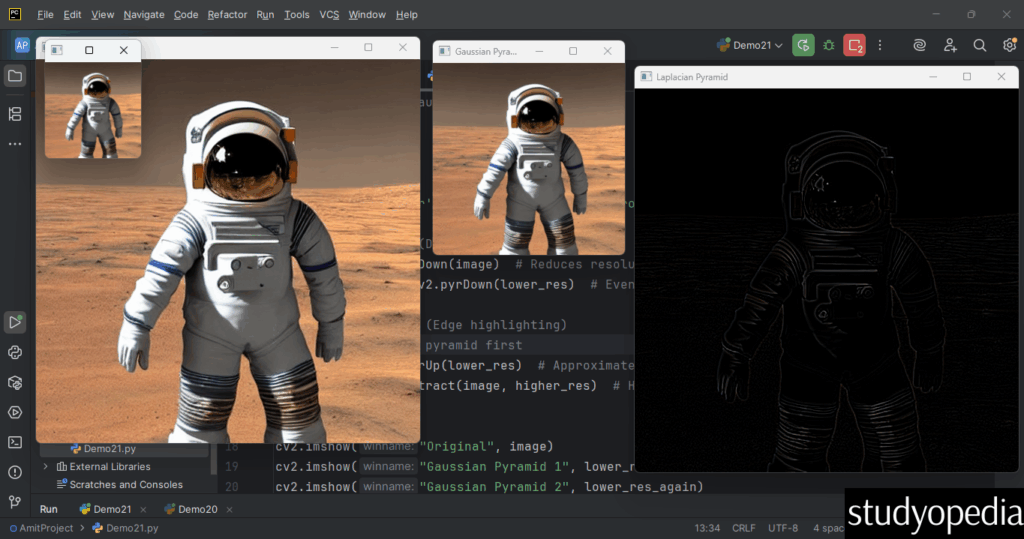
Task: Open the Edit menu
Action: pos(72,14)
